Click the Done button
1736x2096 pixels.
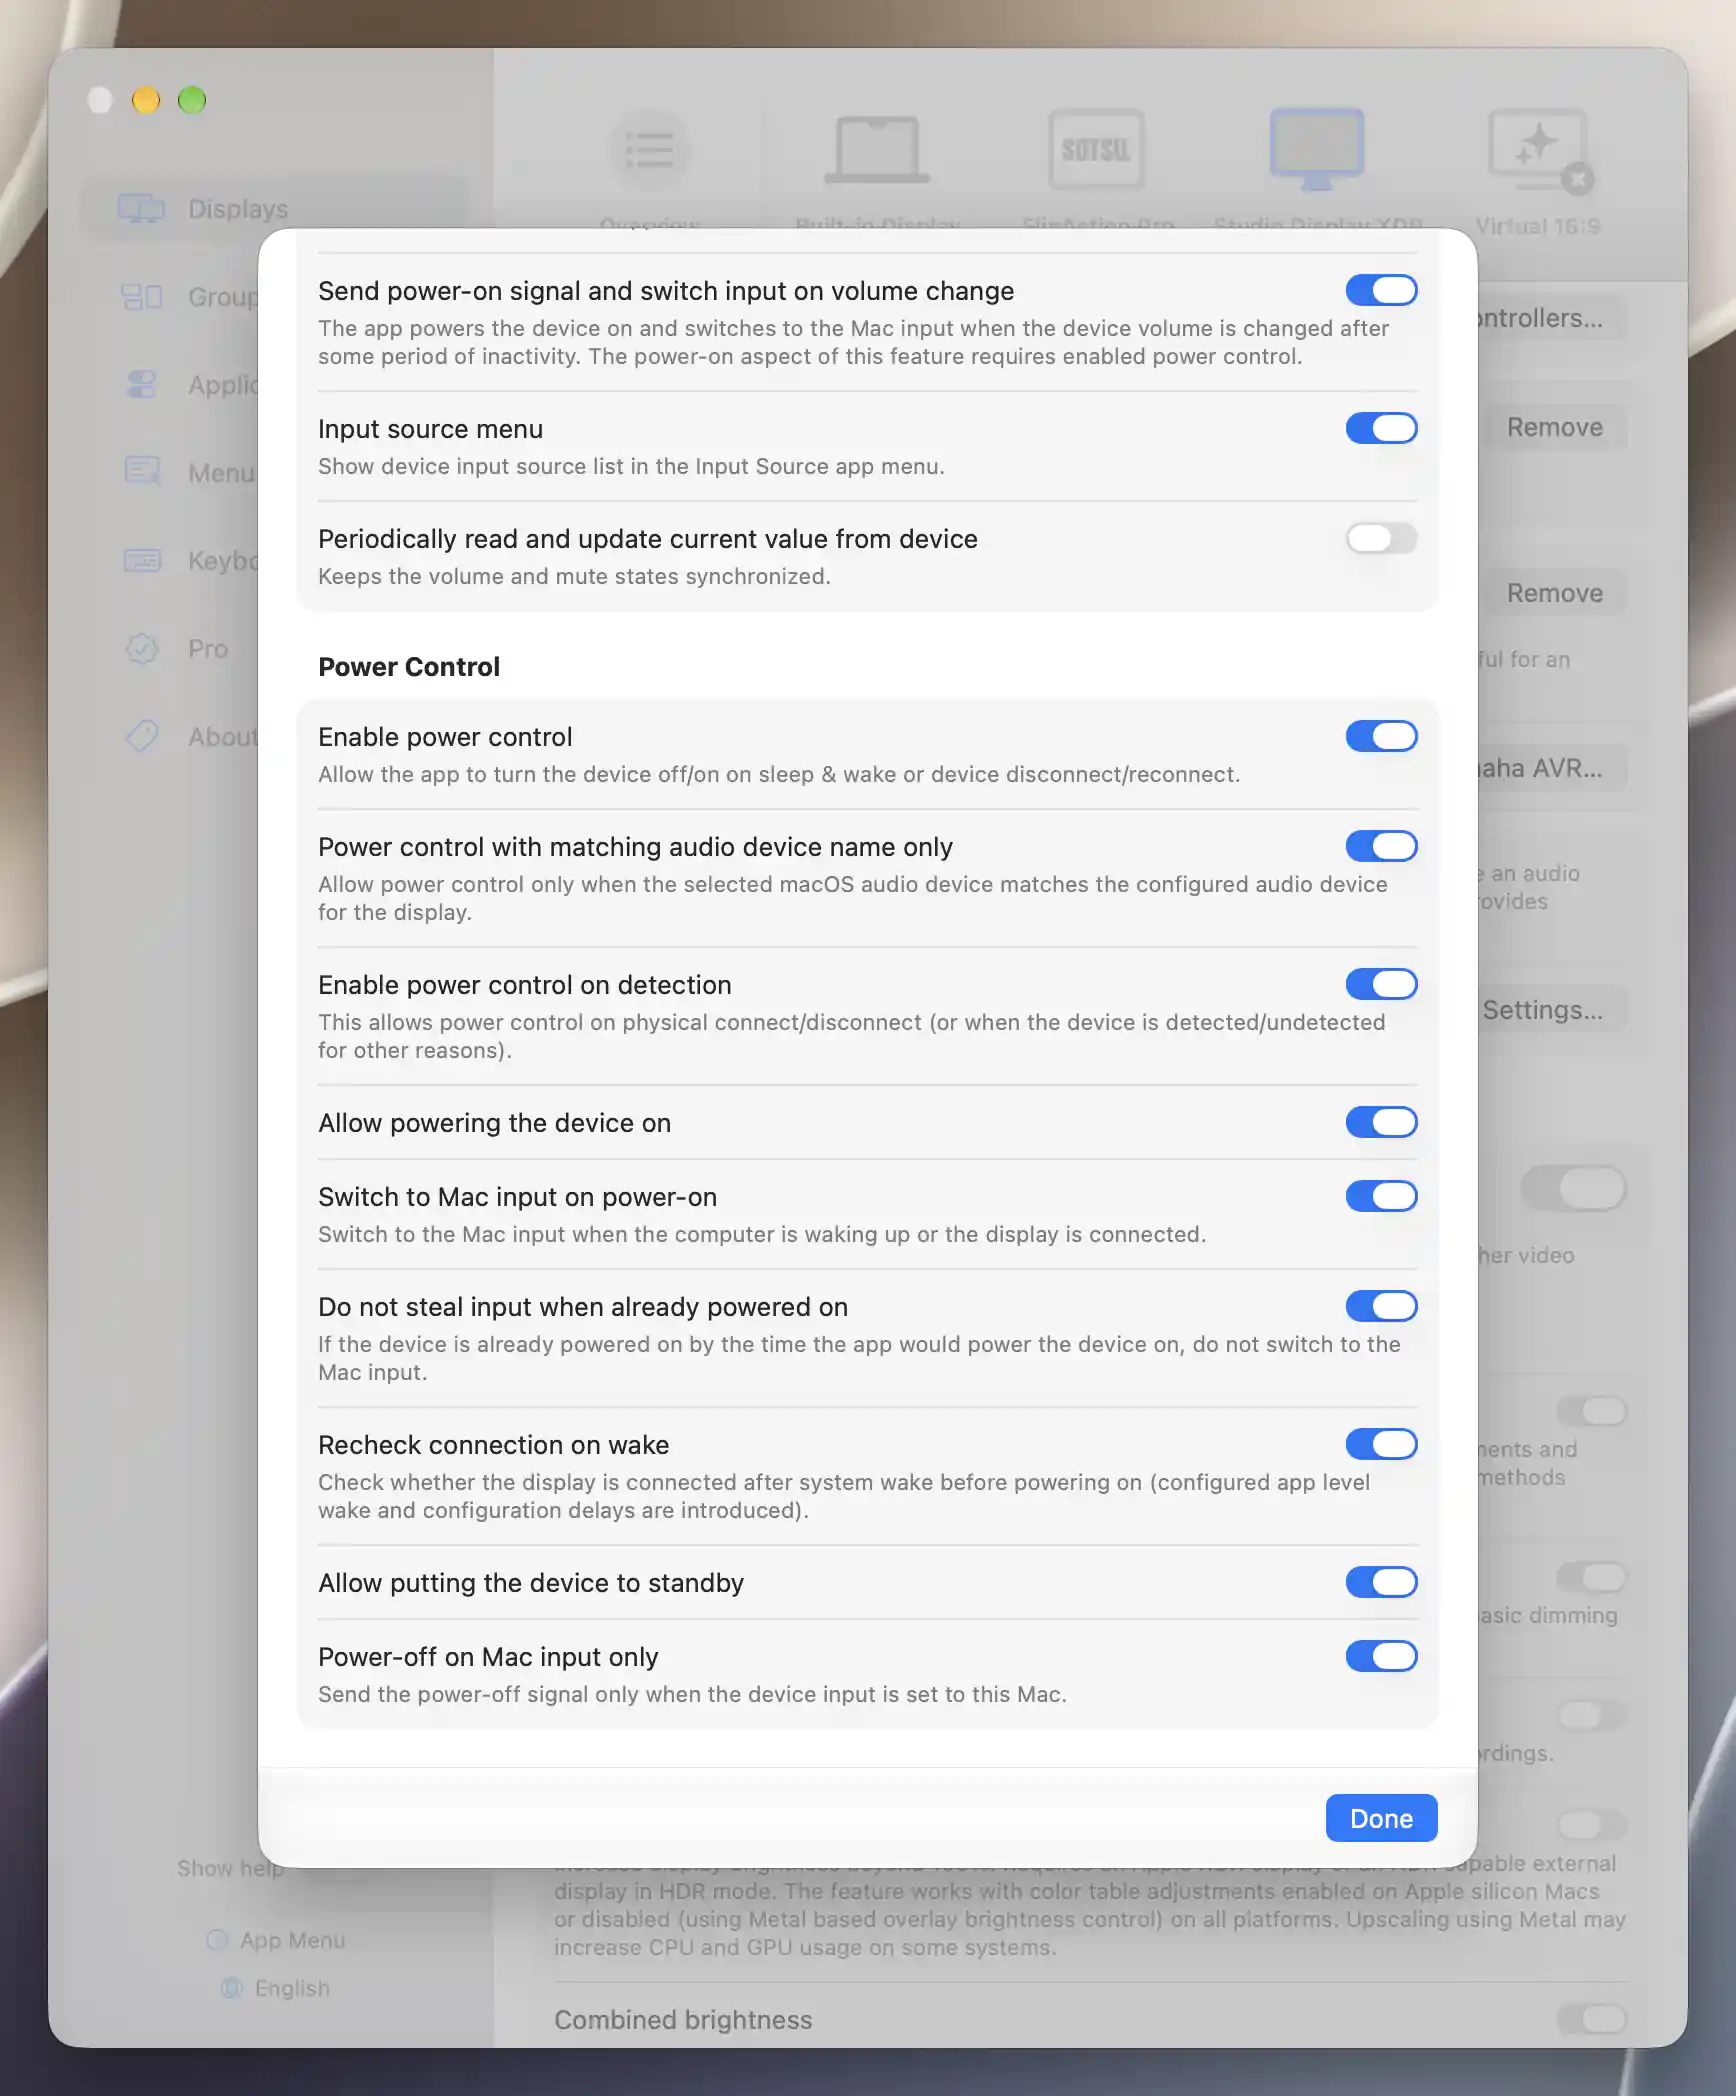[x=1381, y=1819]
